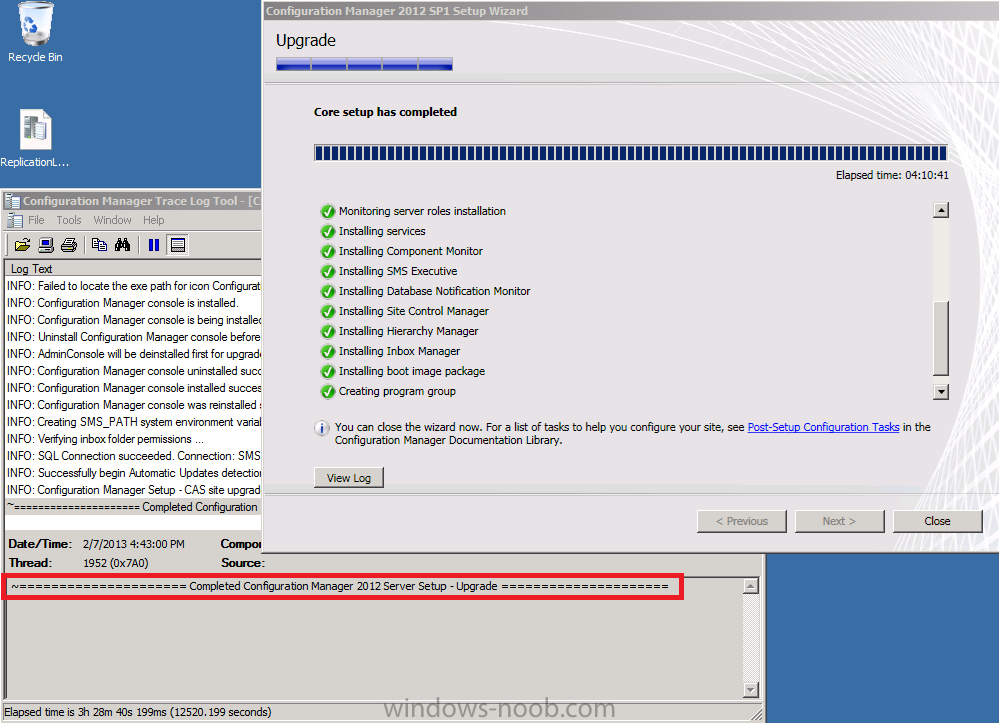Click the scroll down arrow of the setup task list
Viewport: 999px width, 723px height.
(x=941, y=391)
